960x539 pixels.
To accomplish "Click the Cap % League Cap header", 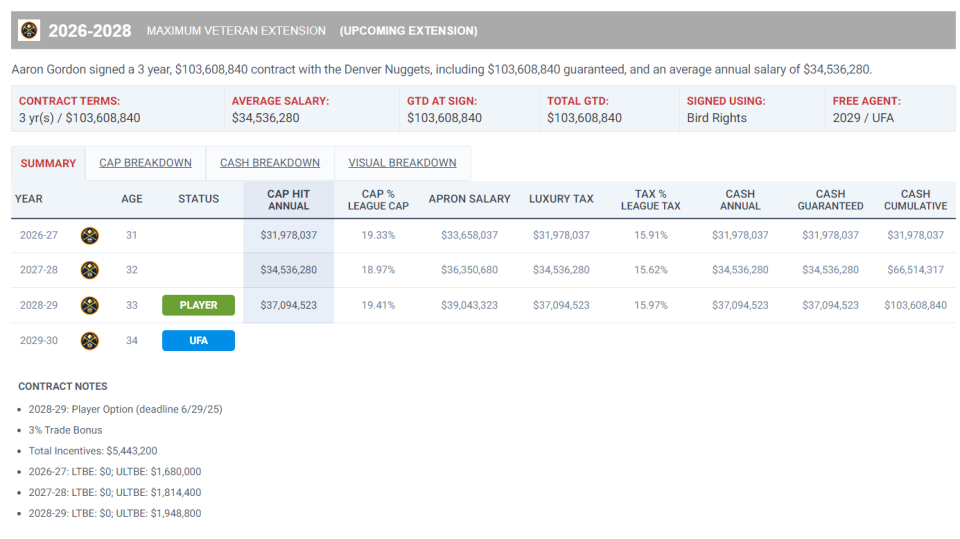I will pos(378,199).
